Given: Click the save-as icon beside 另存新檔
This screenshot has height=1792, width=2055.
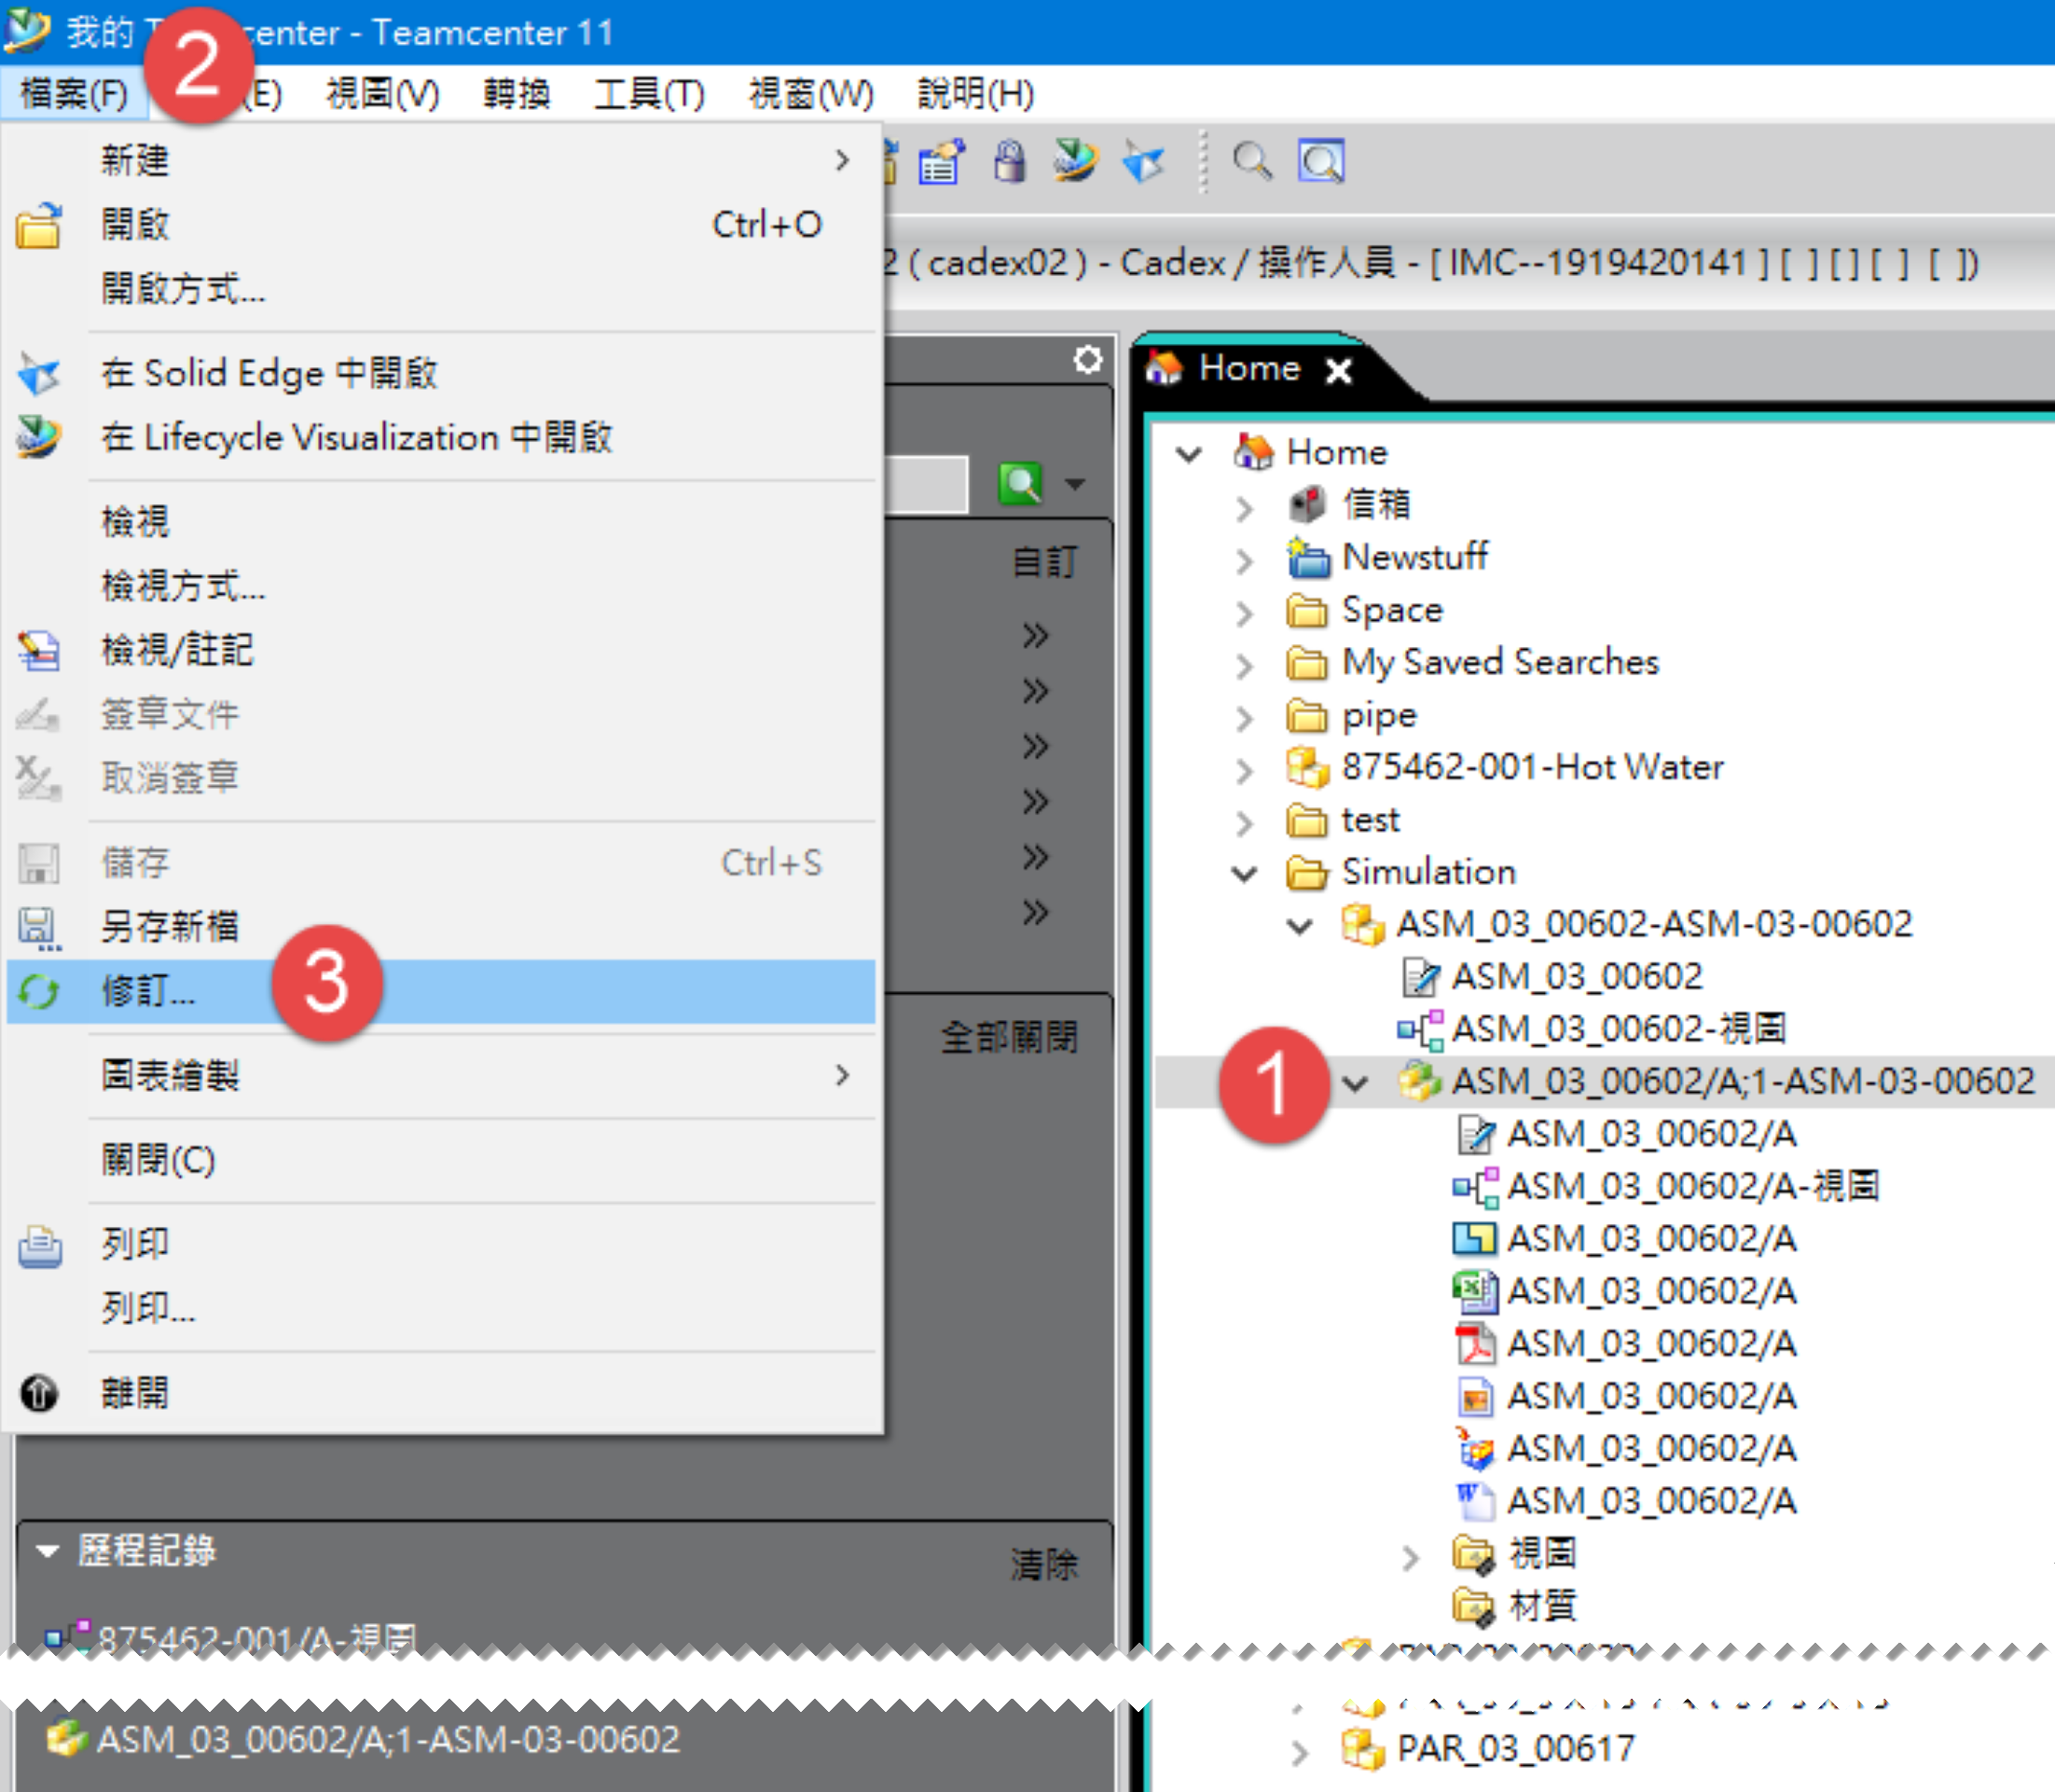Looking at the screenshot, I should (39, 928).
